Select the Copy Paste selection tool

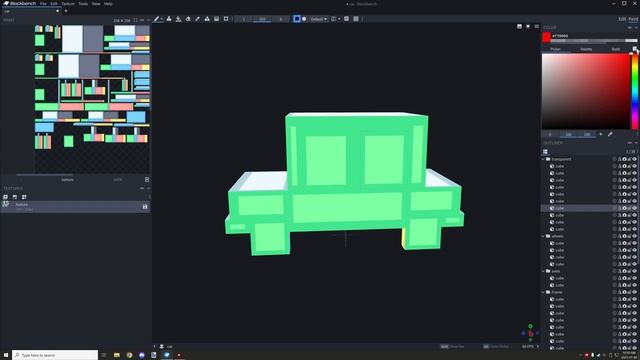coord(226,19)
